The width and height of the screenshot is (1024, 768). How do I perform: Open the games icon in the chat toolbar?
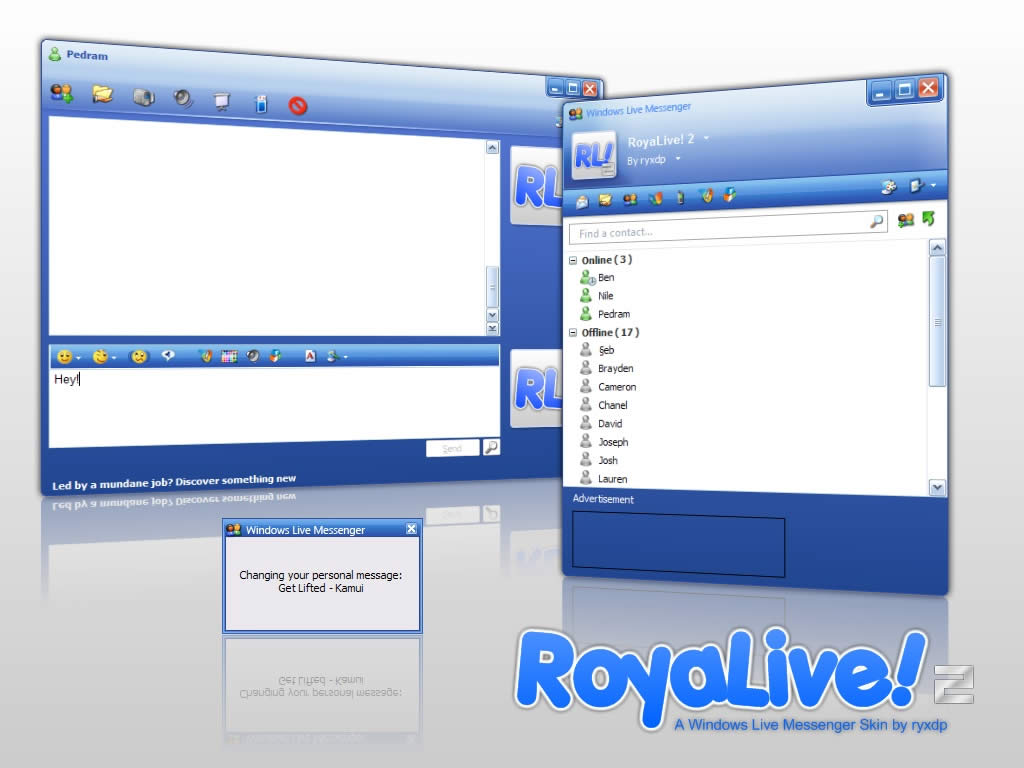[261, 103]
